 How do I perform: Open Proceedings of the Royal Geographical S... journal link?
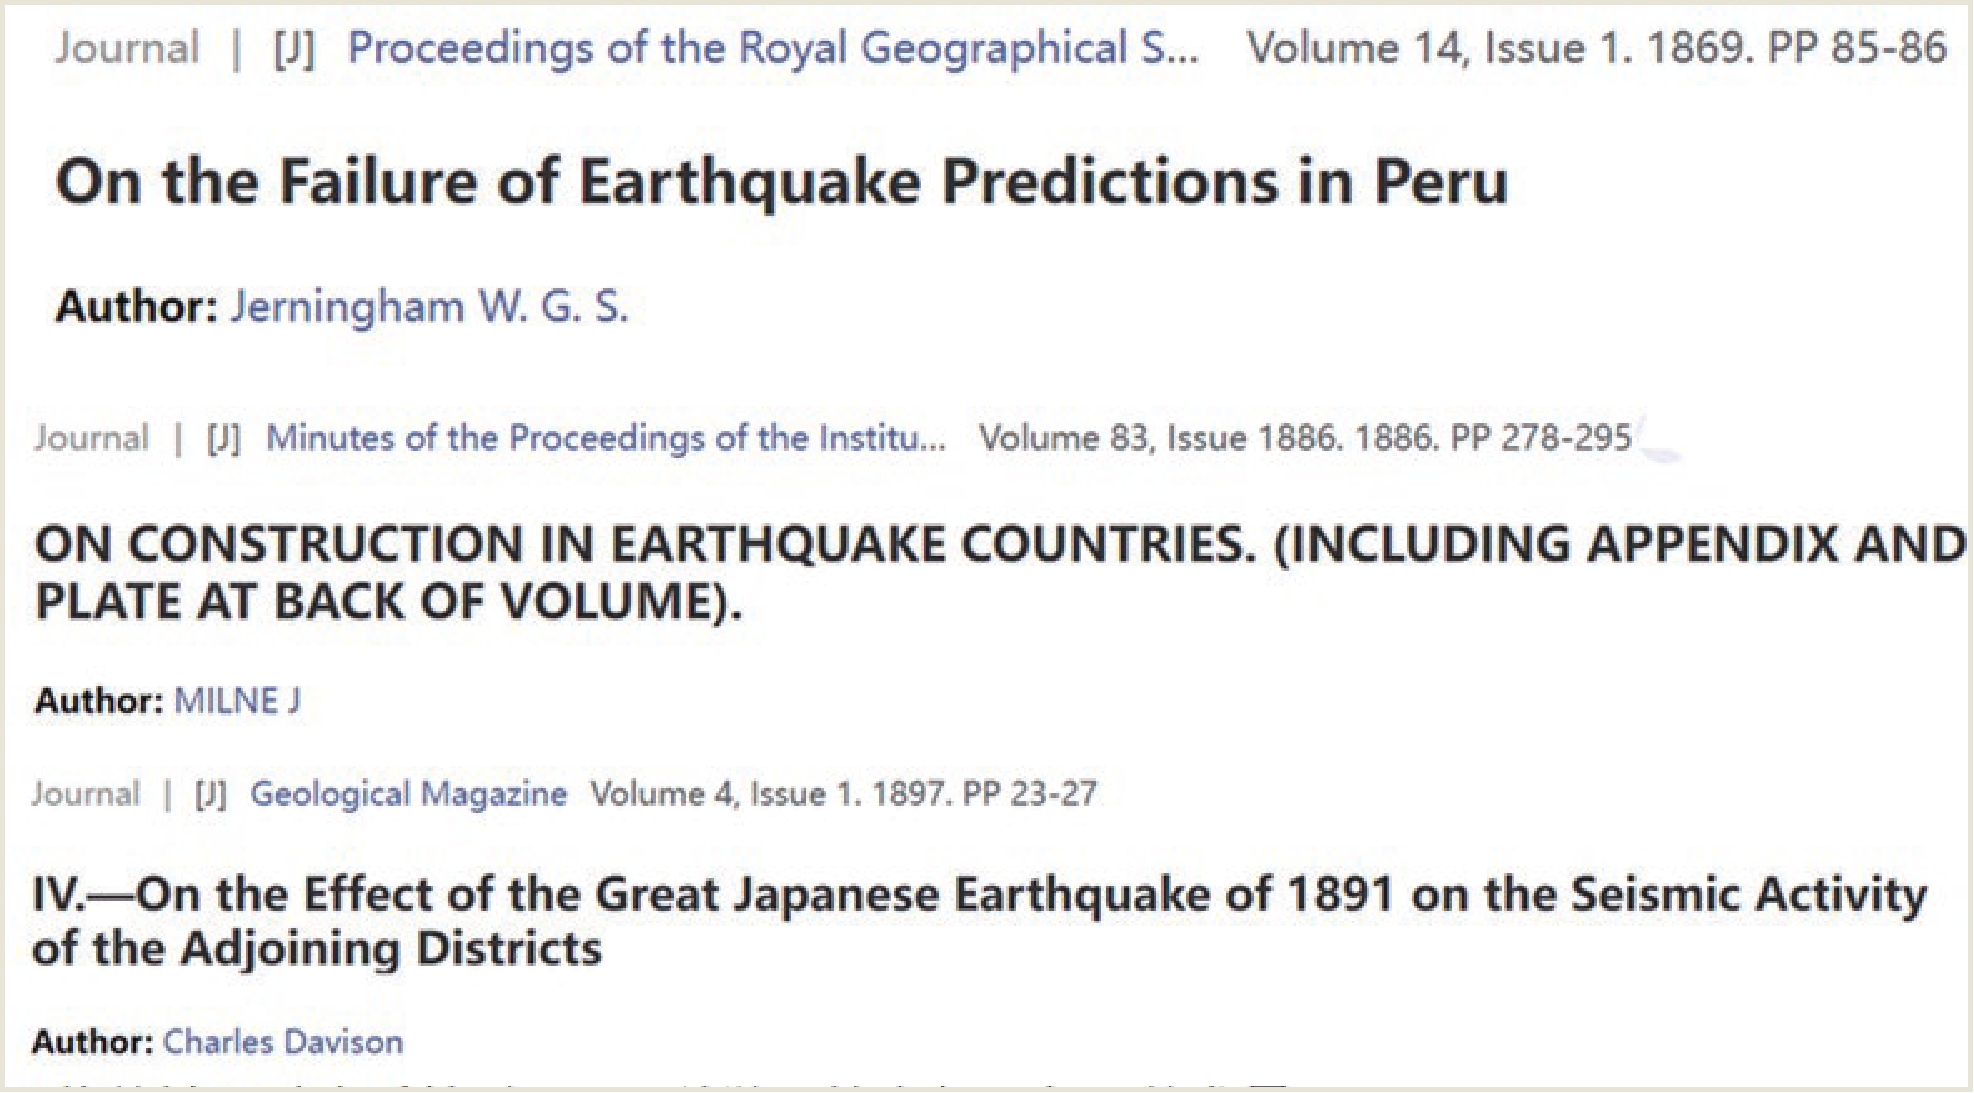click(772, 49)
